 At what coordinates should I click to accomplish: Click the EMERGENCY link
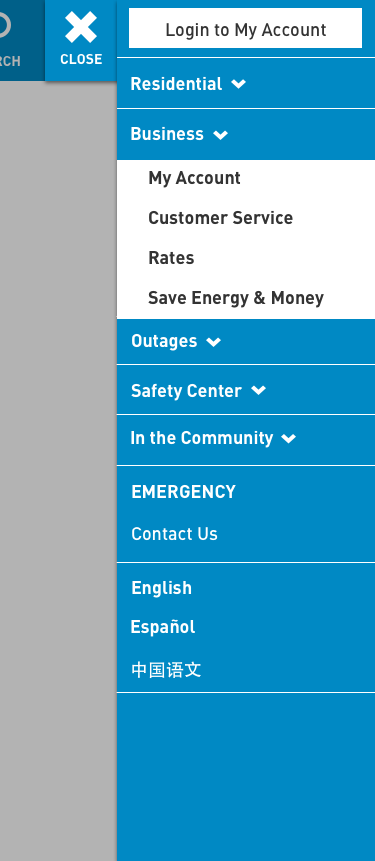click(x=183, y=491)
